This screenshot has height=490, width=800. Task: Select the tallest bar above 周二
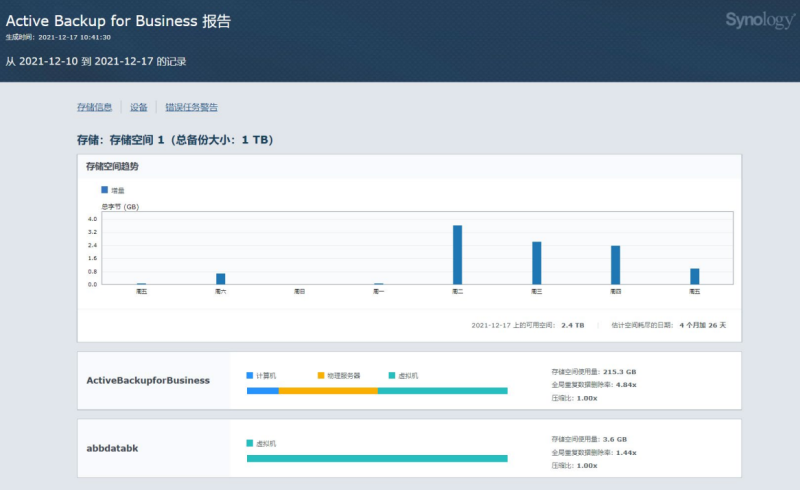[457, 255]
